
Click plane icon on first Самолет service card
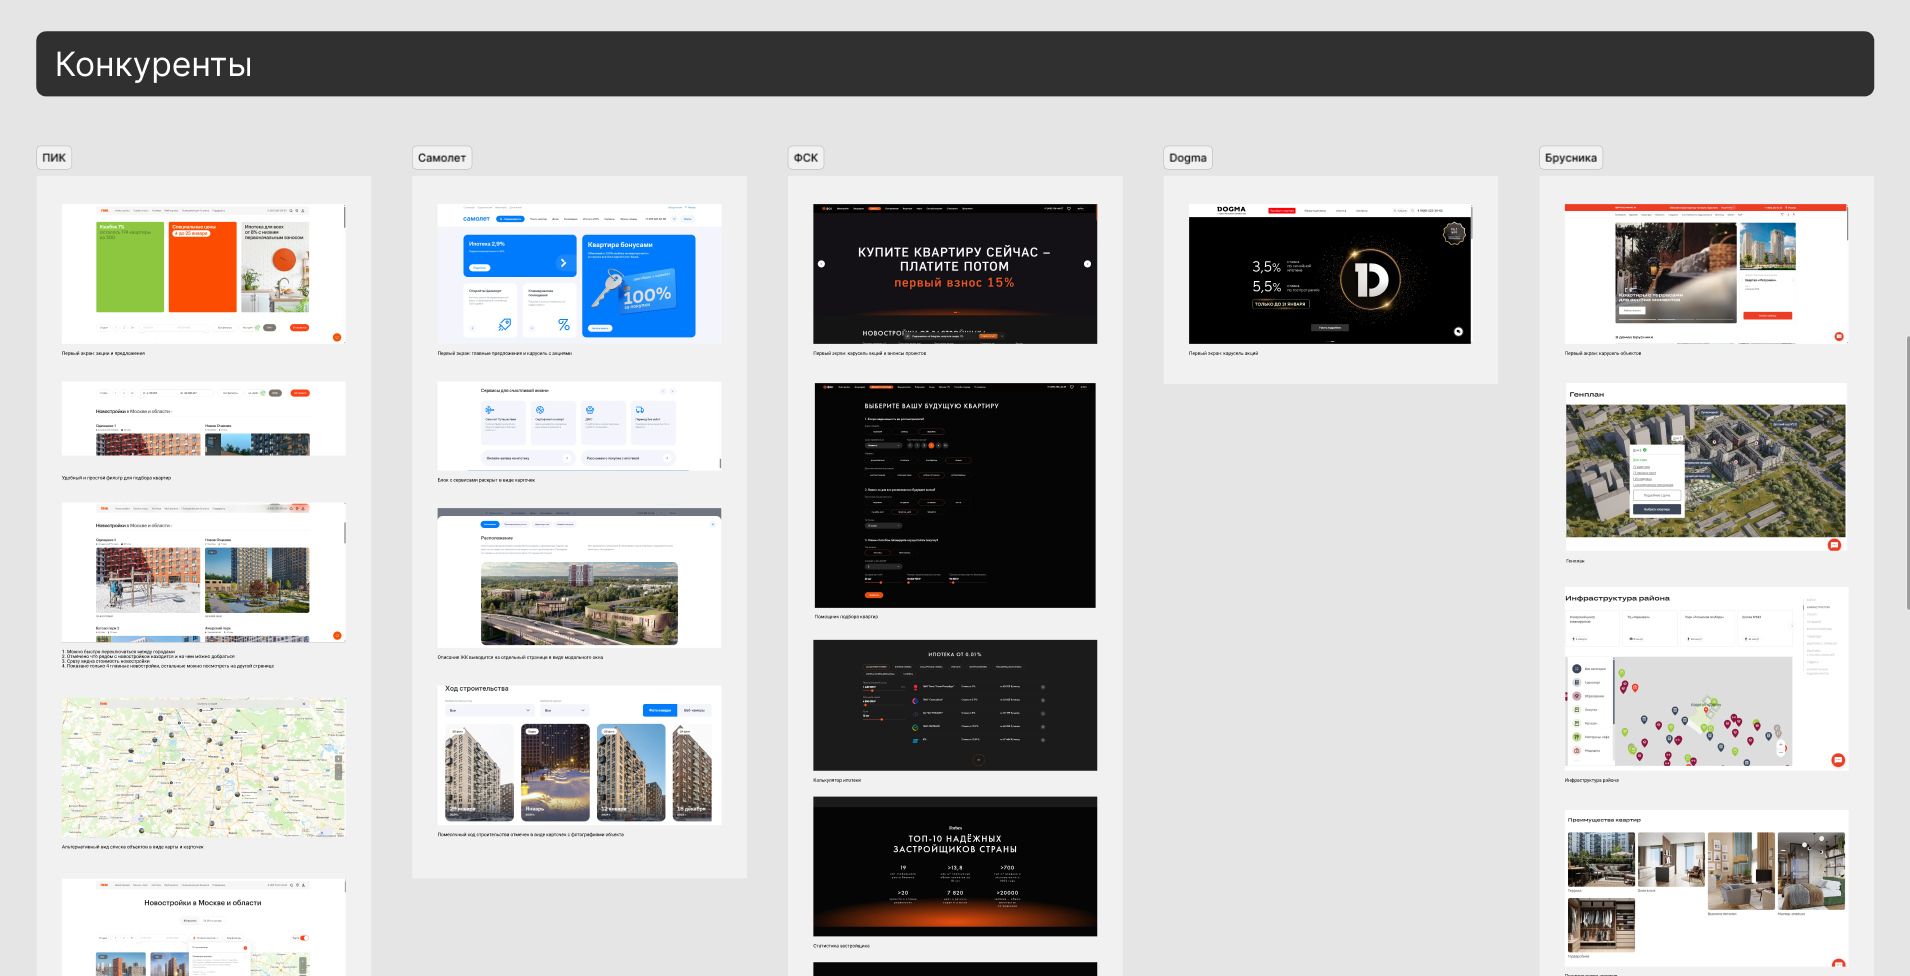coord(489,410)
